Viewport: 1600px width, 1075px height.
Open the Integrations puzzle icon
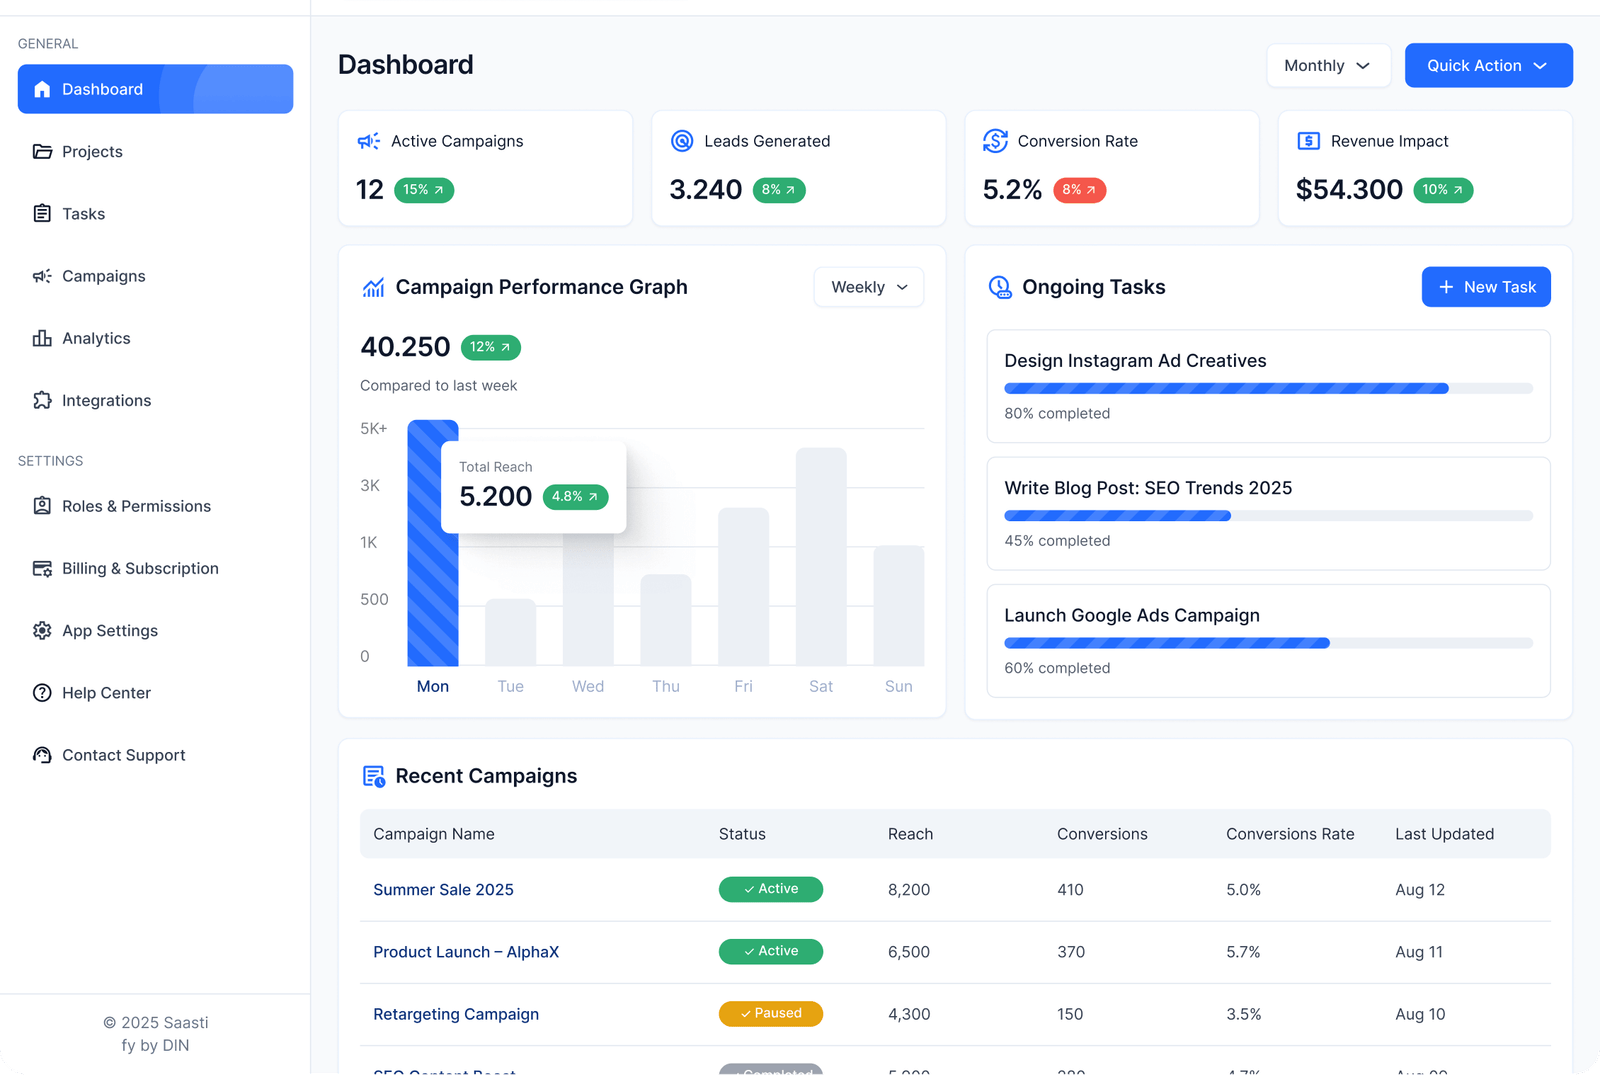42,400
